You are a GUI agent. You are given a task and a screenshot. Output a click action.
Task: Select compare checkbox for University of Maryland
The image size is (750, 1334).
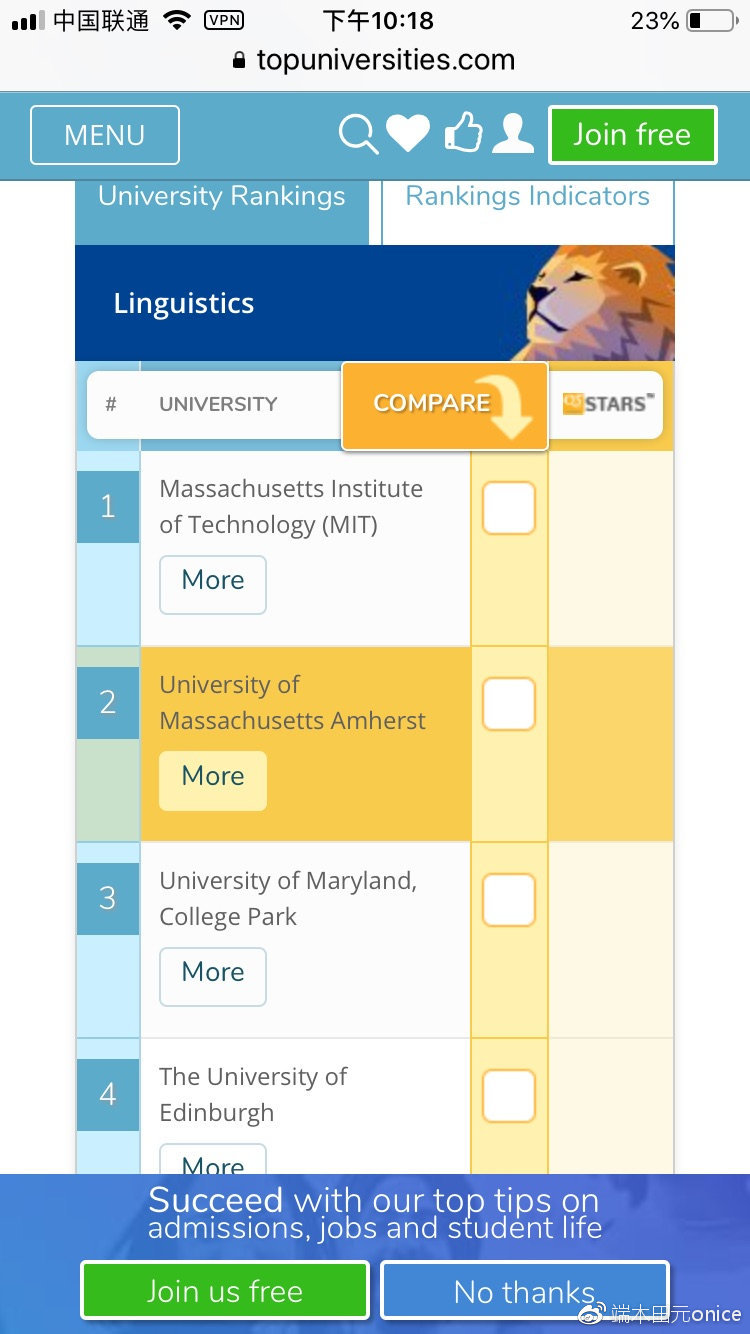509,900
